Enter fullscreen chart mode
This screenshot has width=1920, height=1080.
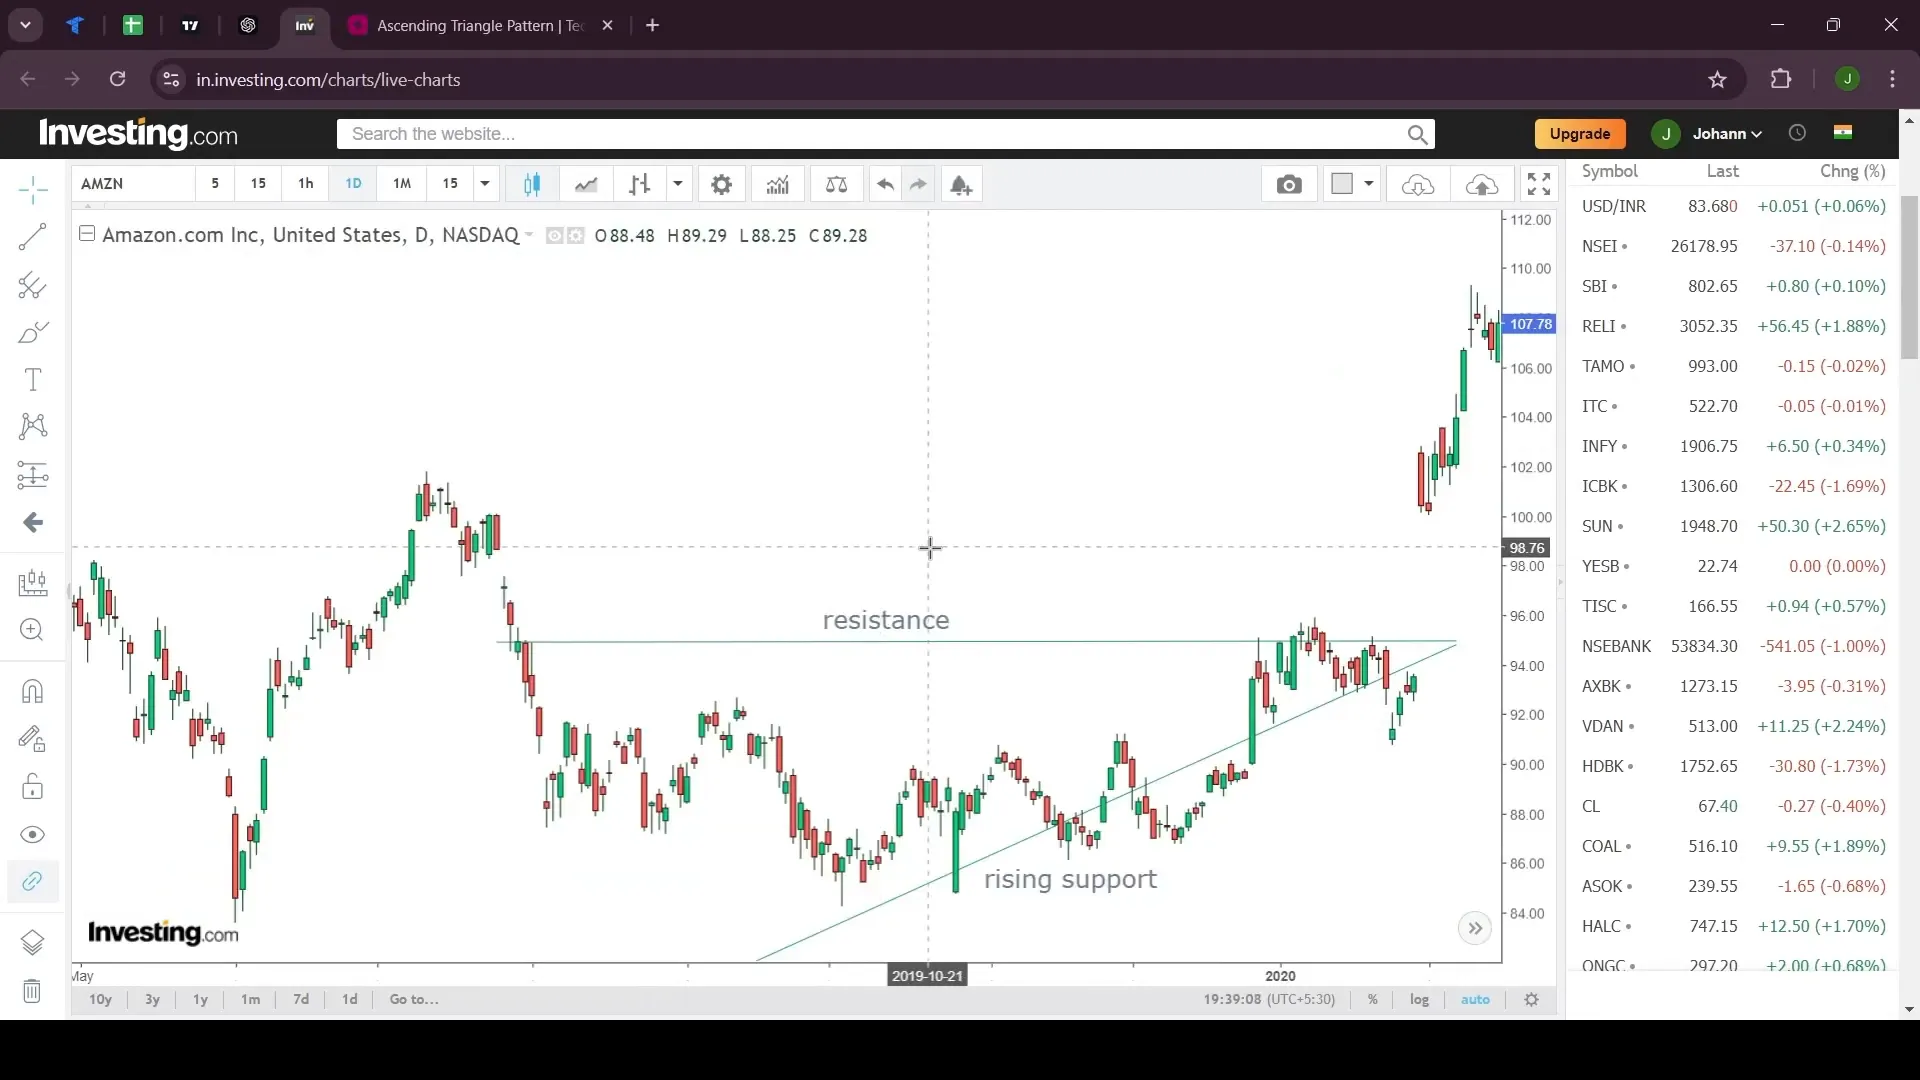[x=1539, y=184]
